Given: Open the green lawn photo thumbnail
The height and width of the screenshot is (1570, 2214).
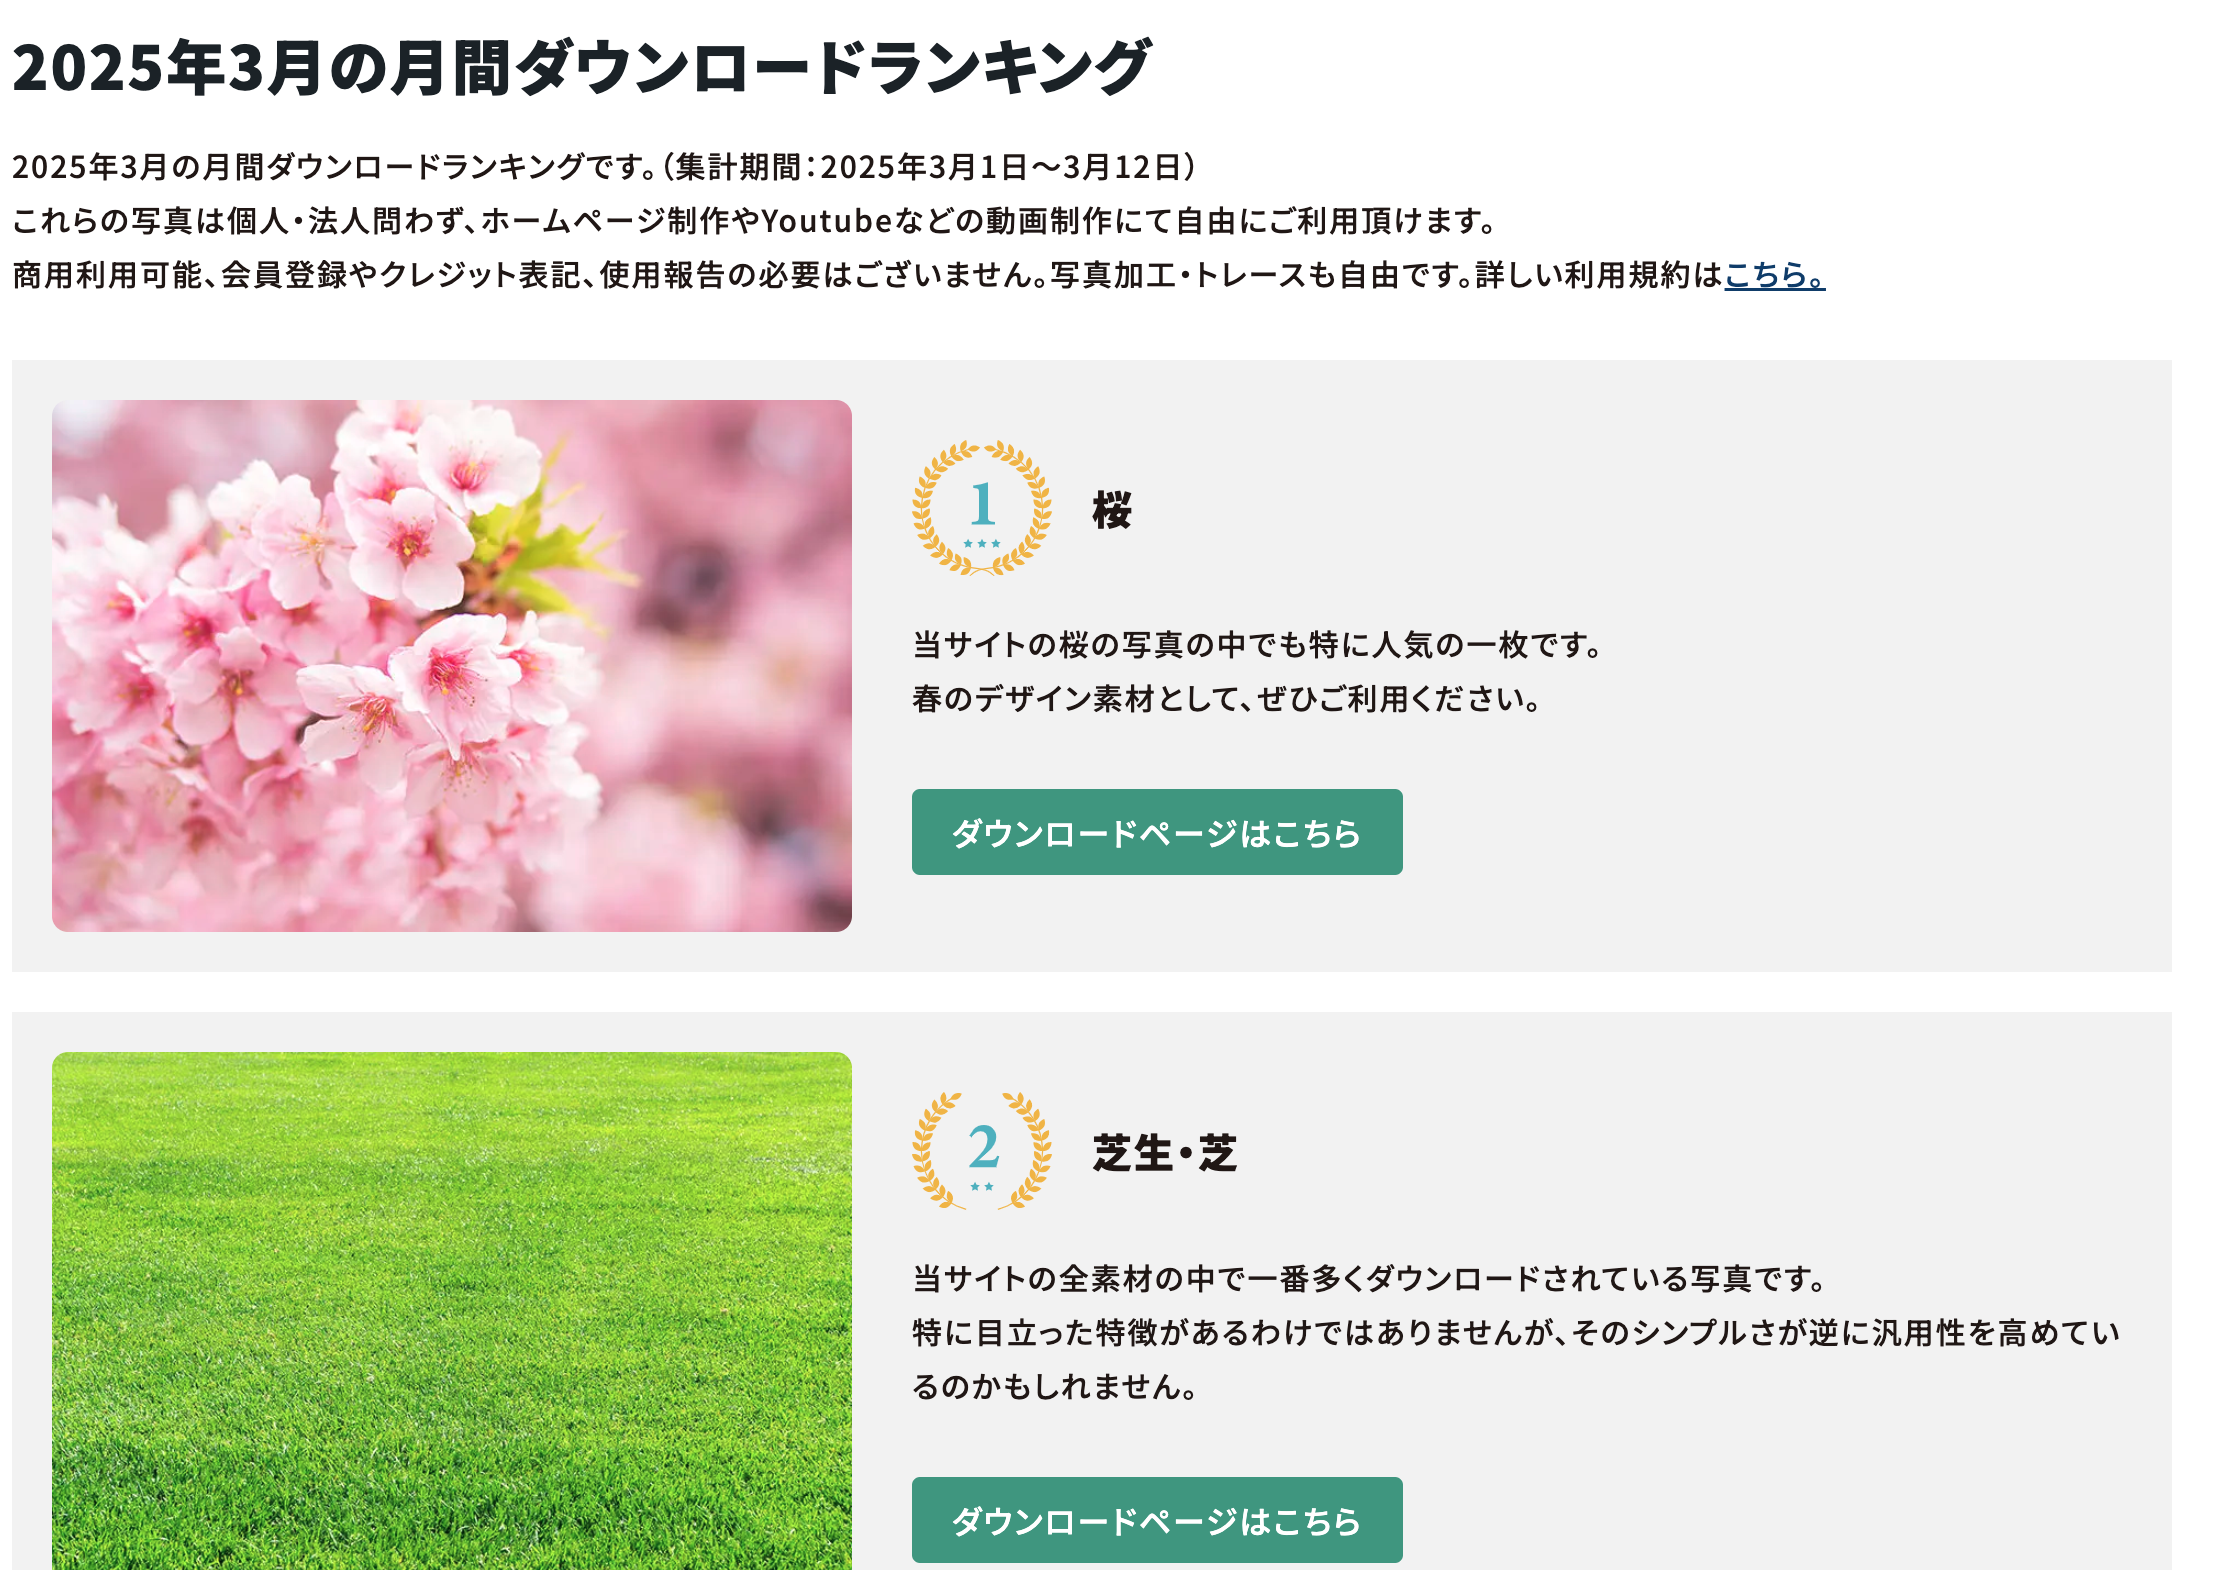Looking at the screenshot, I should (452, 1311).
